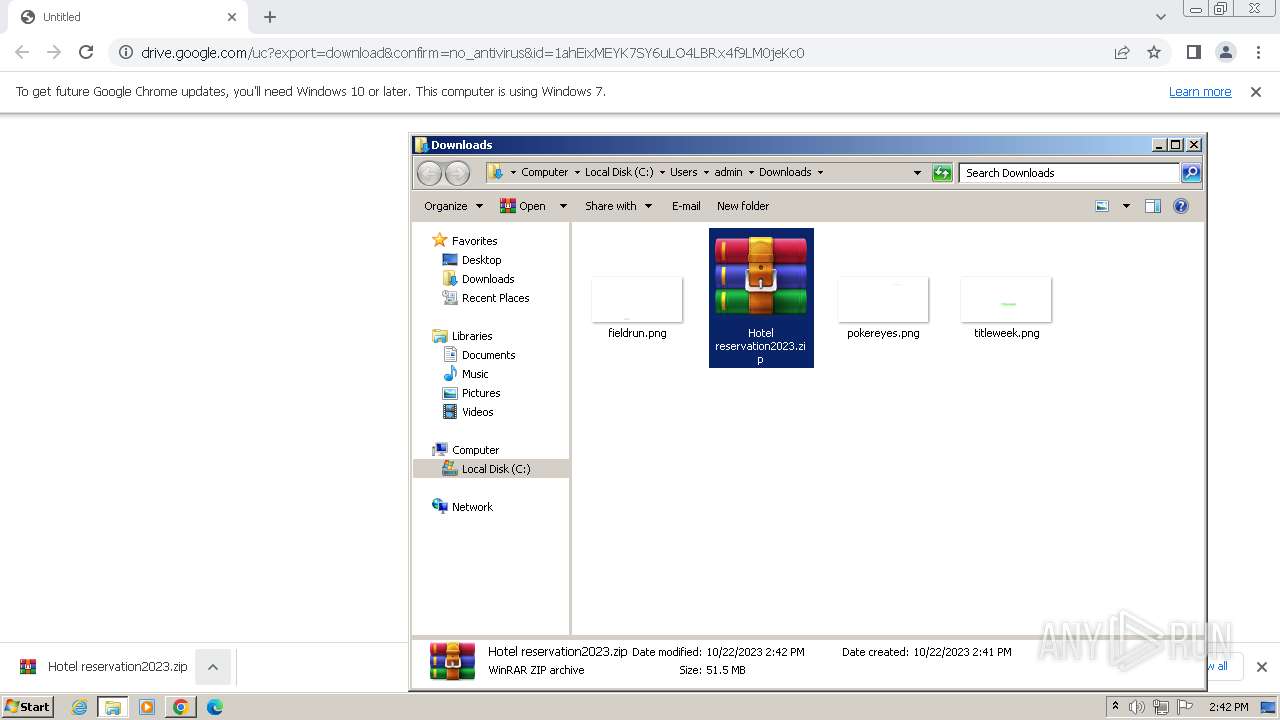Select Recent Places in navigation pane

[x=495, y=298]
